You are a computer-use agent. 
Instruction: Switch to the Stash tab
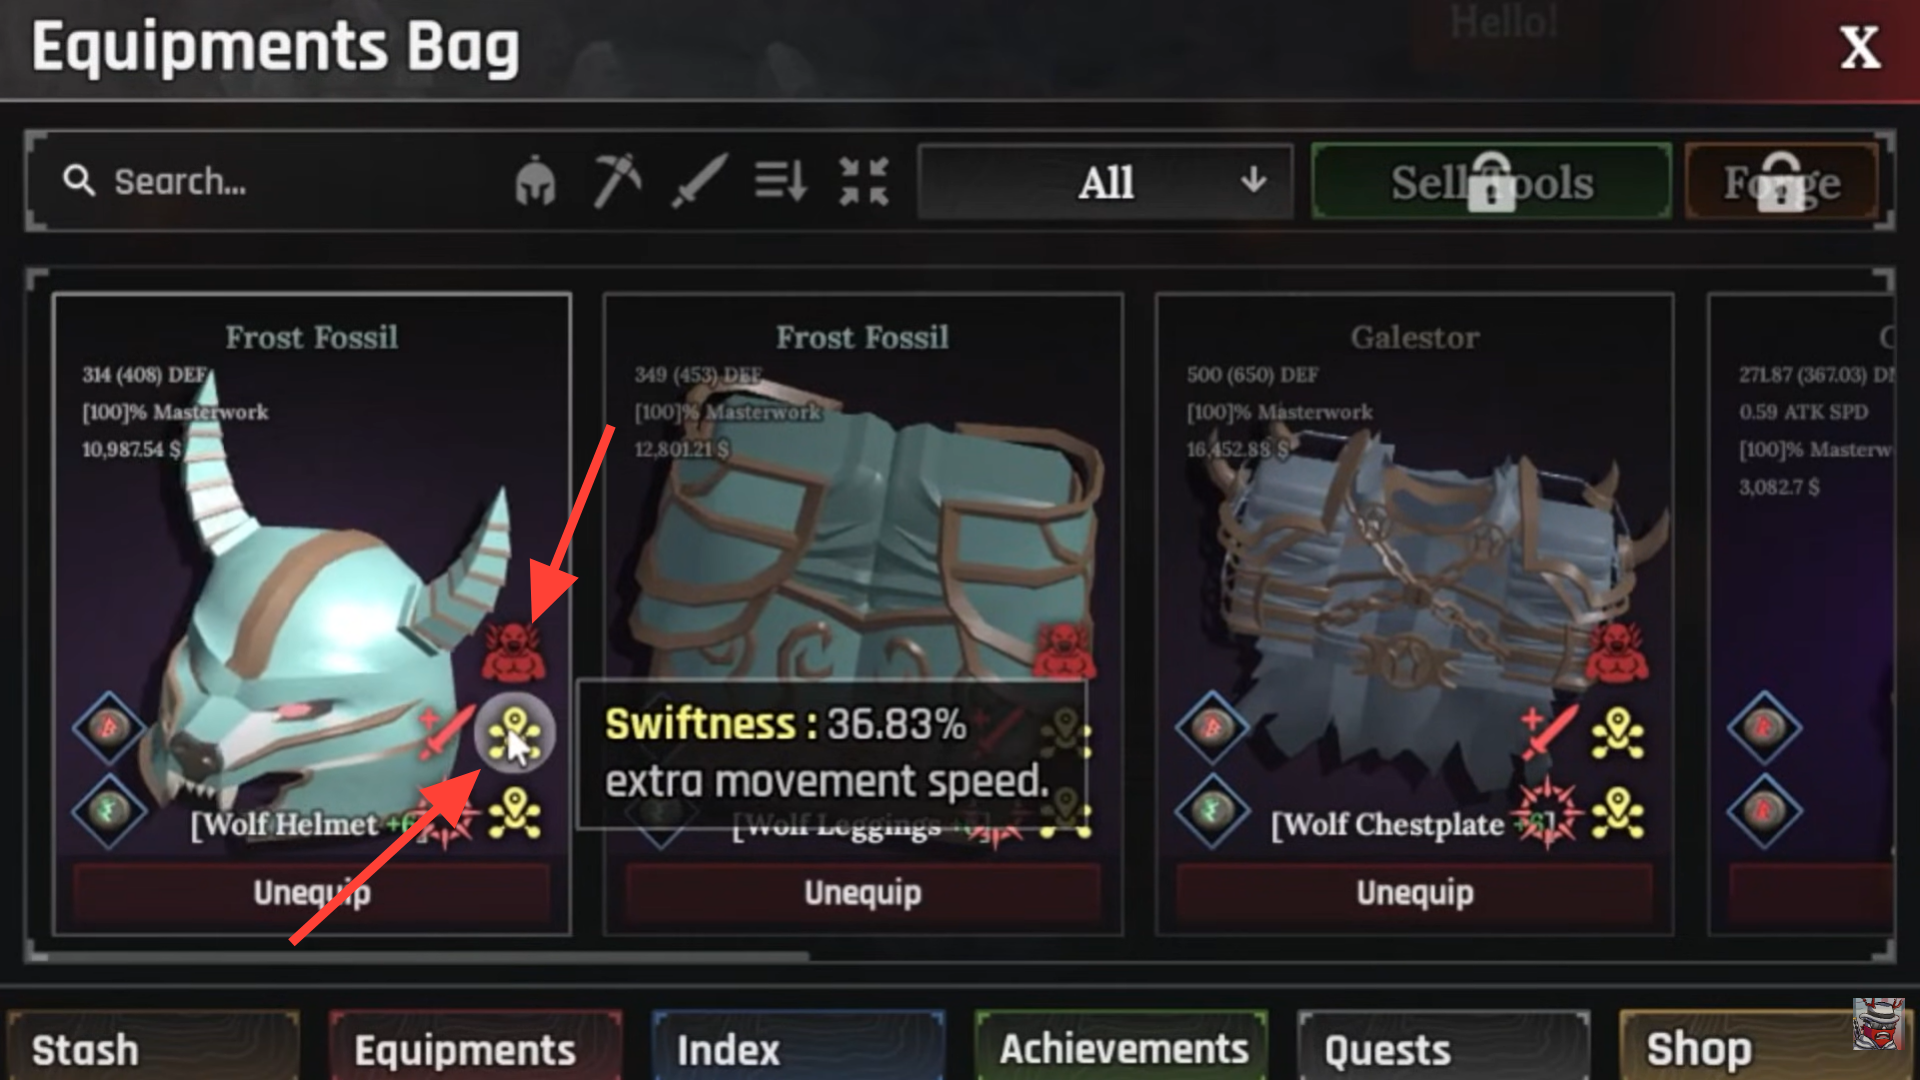click(x=152, y=1046)
